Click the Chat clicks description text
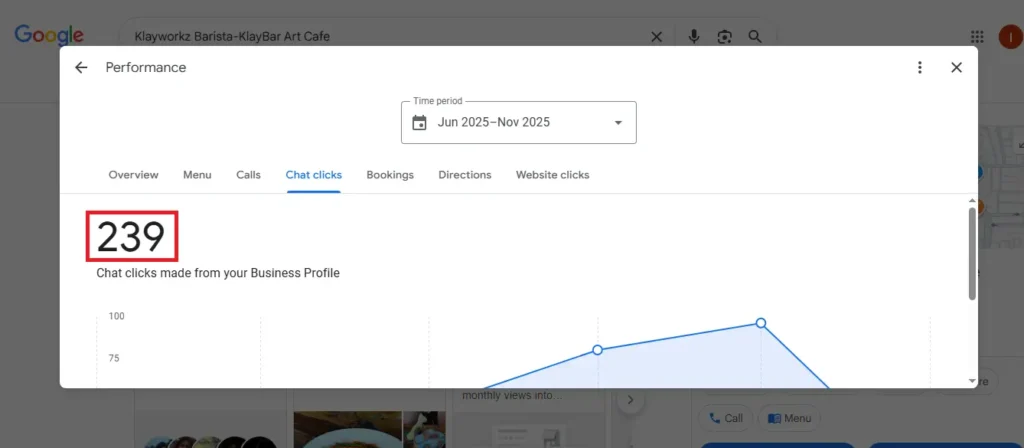 tap(218, 273)
